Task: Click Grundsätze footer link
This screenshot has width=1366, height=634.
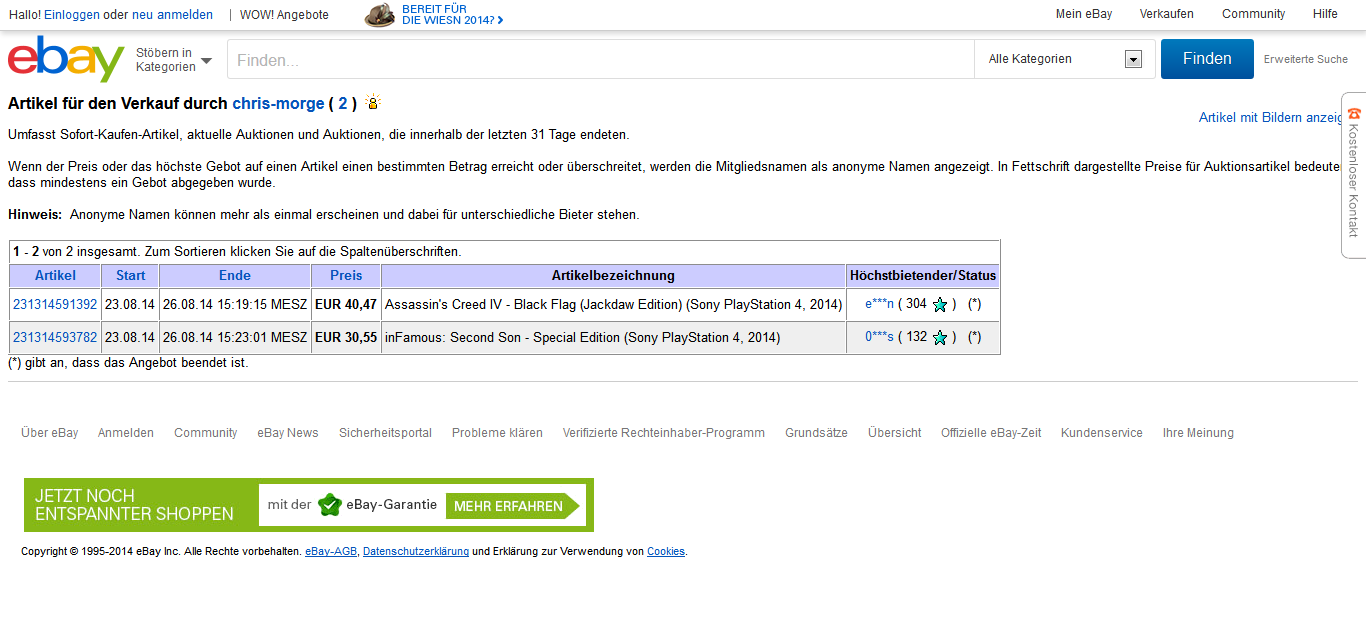Action: [x=816, y=433]
